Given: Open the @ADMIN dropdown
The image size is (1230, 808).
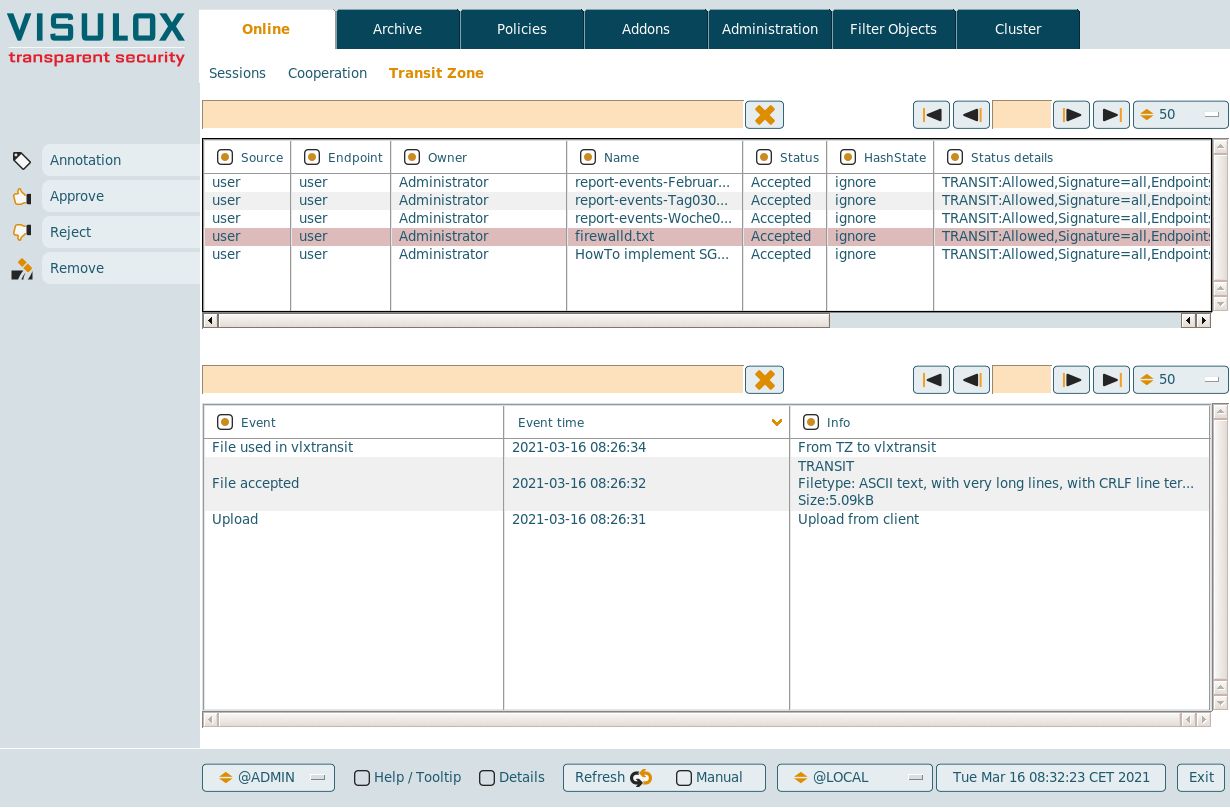Looking at the screenshot, I should tap(268, 778).
